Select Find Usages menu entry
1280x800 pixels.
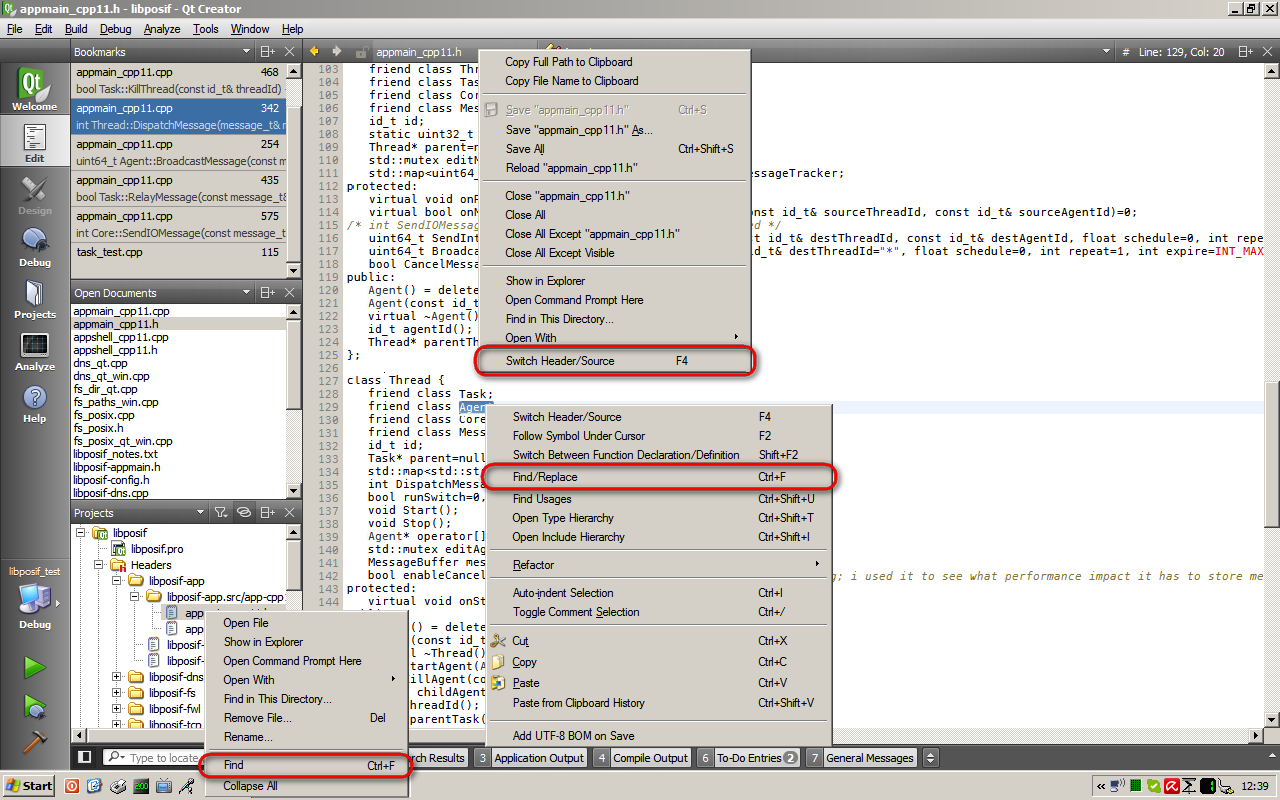(x=660, y=499)
